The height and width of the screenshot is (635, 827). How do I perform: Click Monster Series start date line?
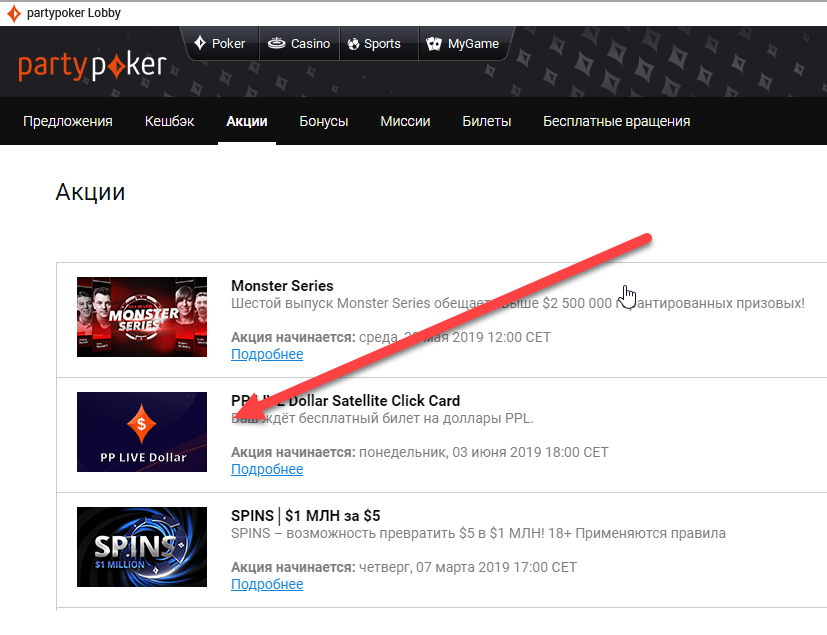(391, 338)
